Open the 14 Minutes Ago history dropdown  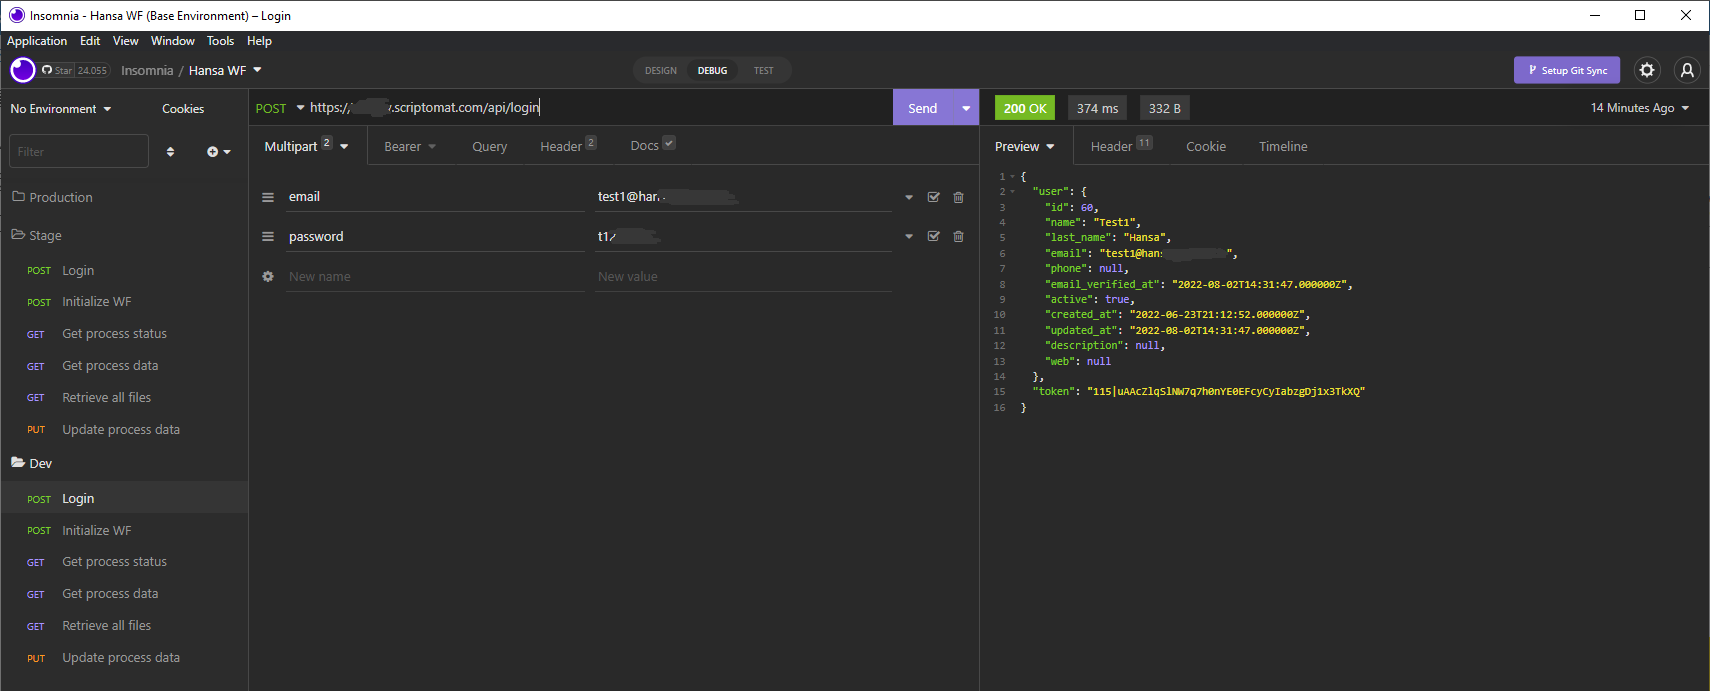[x=1640, y=108]
